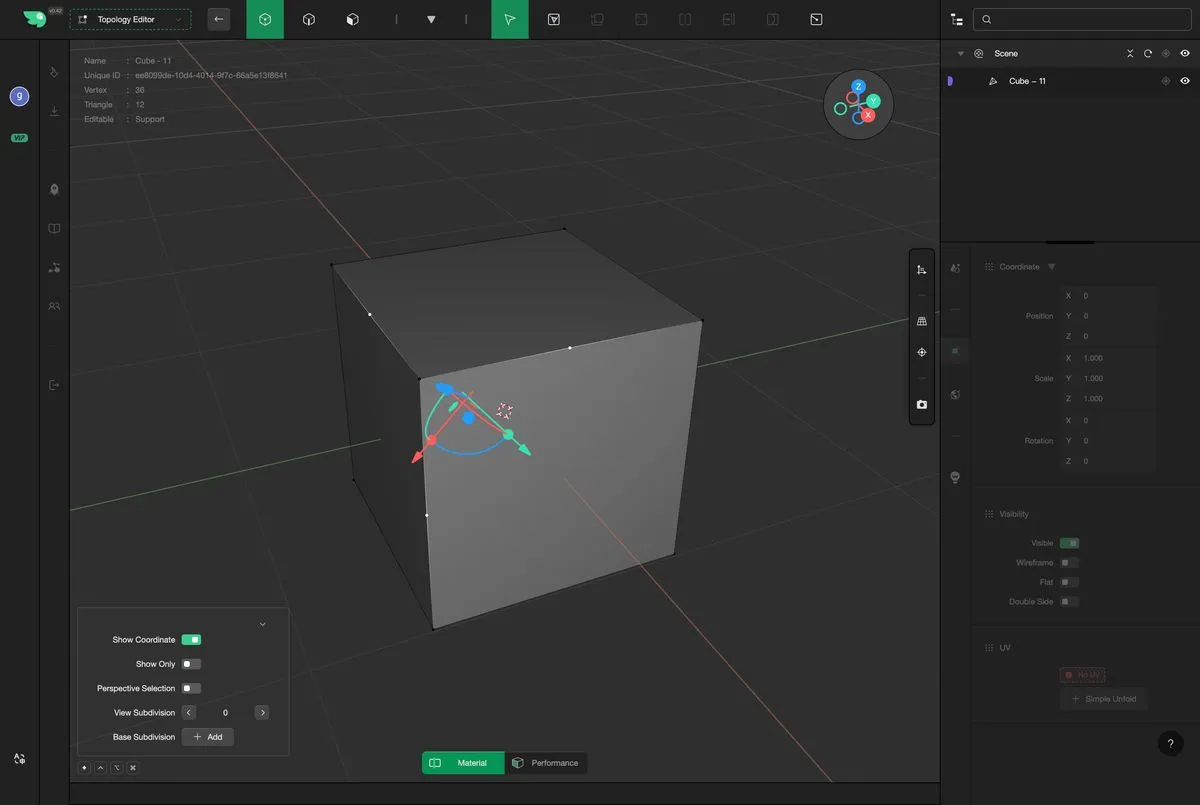Increase View Subdivision with right arrow
This screenshot has height=805, width=1200.
click(262, 713)
